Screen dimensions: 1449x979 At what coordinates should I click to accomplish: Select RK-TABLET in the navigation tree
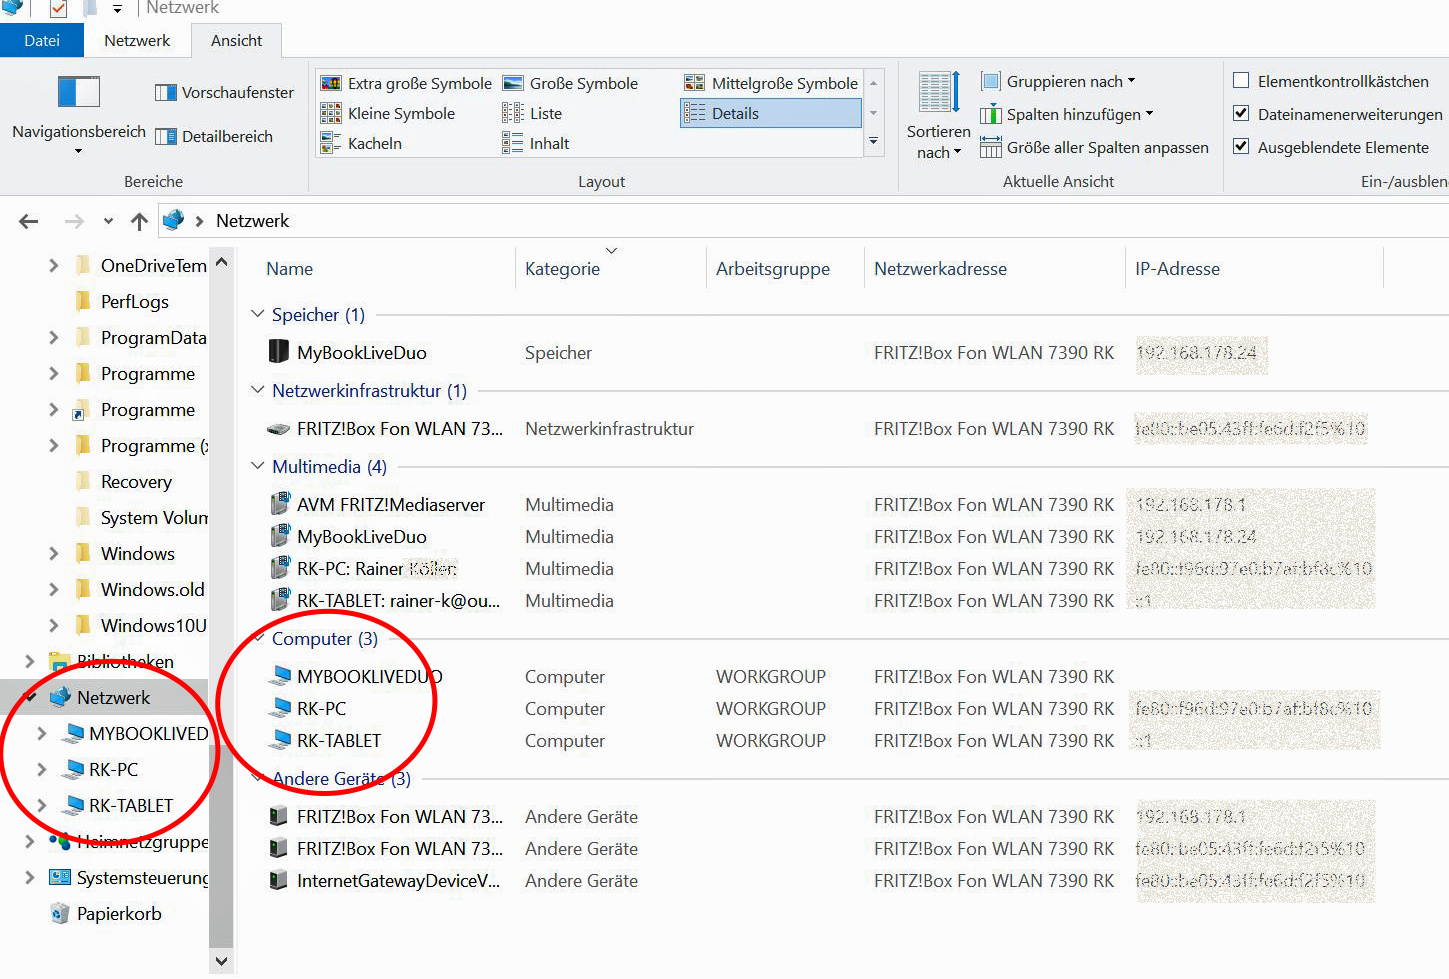click(130, 805)
